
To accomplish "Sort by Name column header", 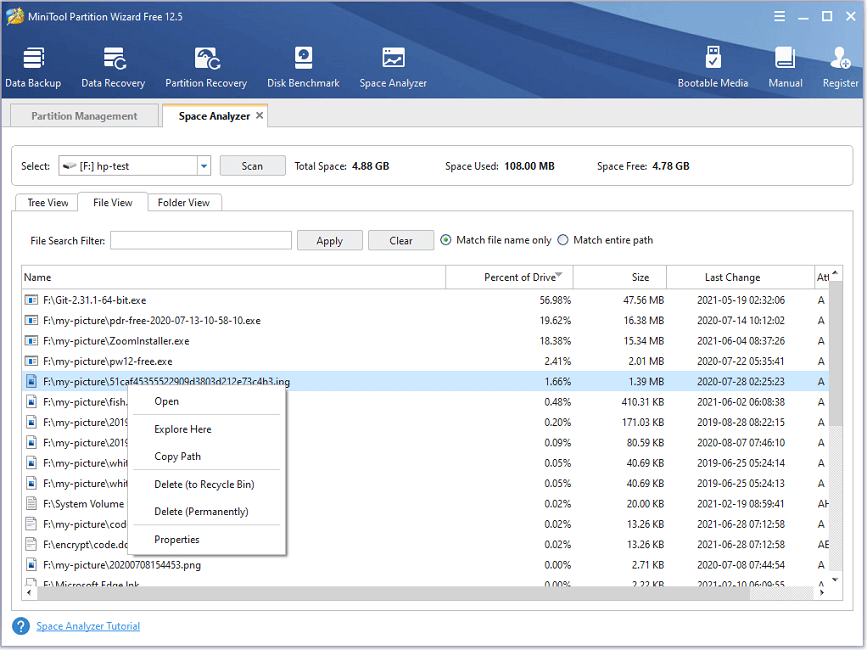I will (233, 277).
